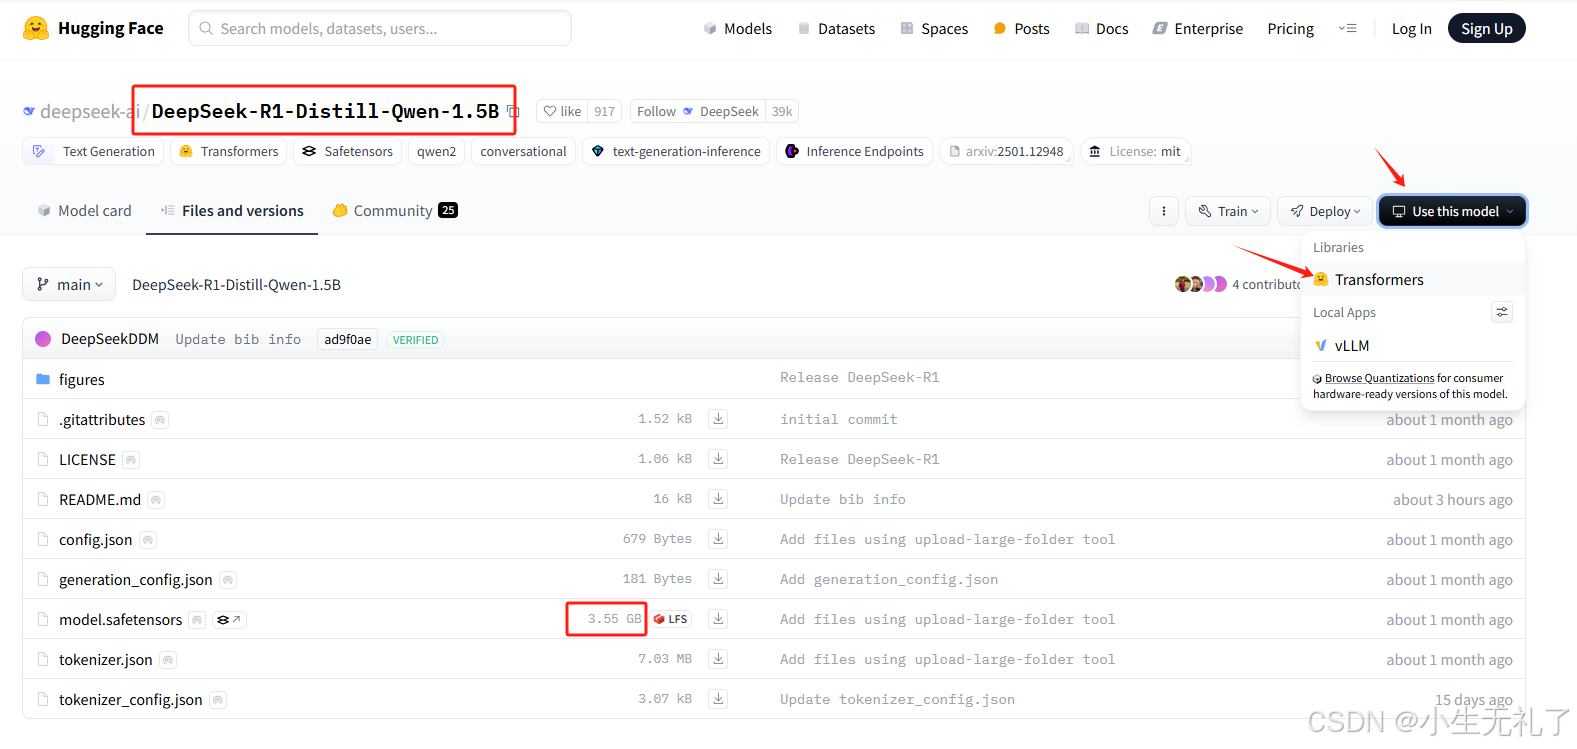Open the tokenizer_config.json file
Image resolution: width=1577 pixels, height=749 pixels.
130,699
